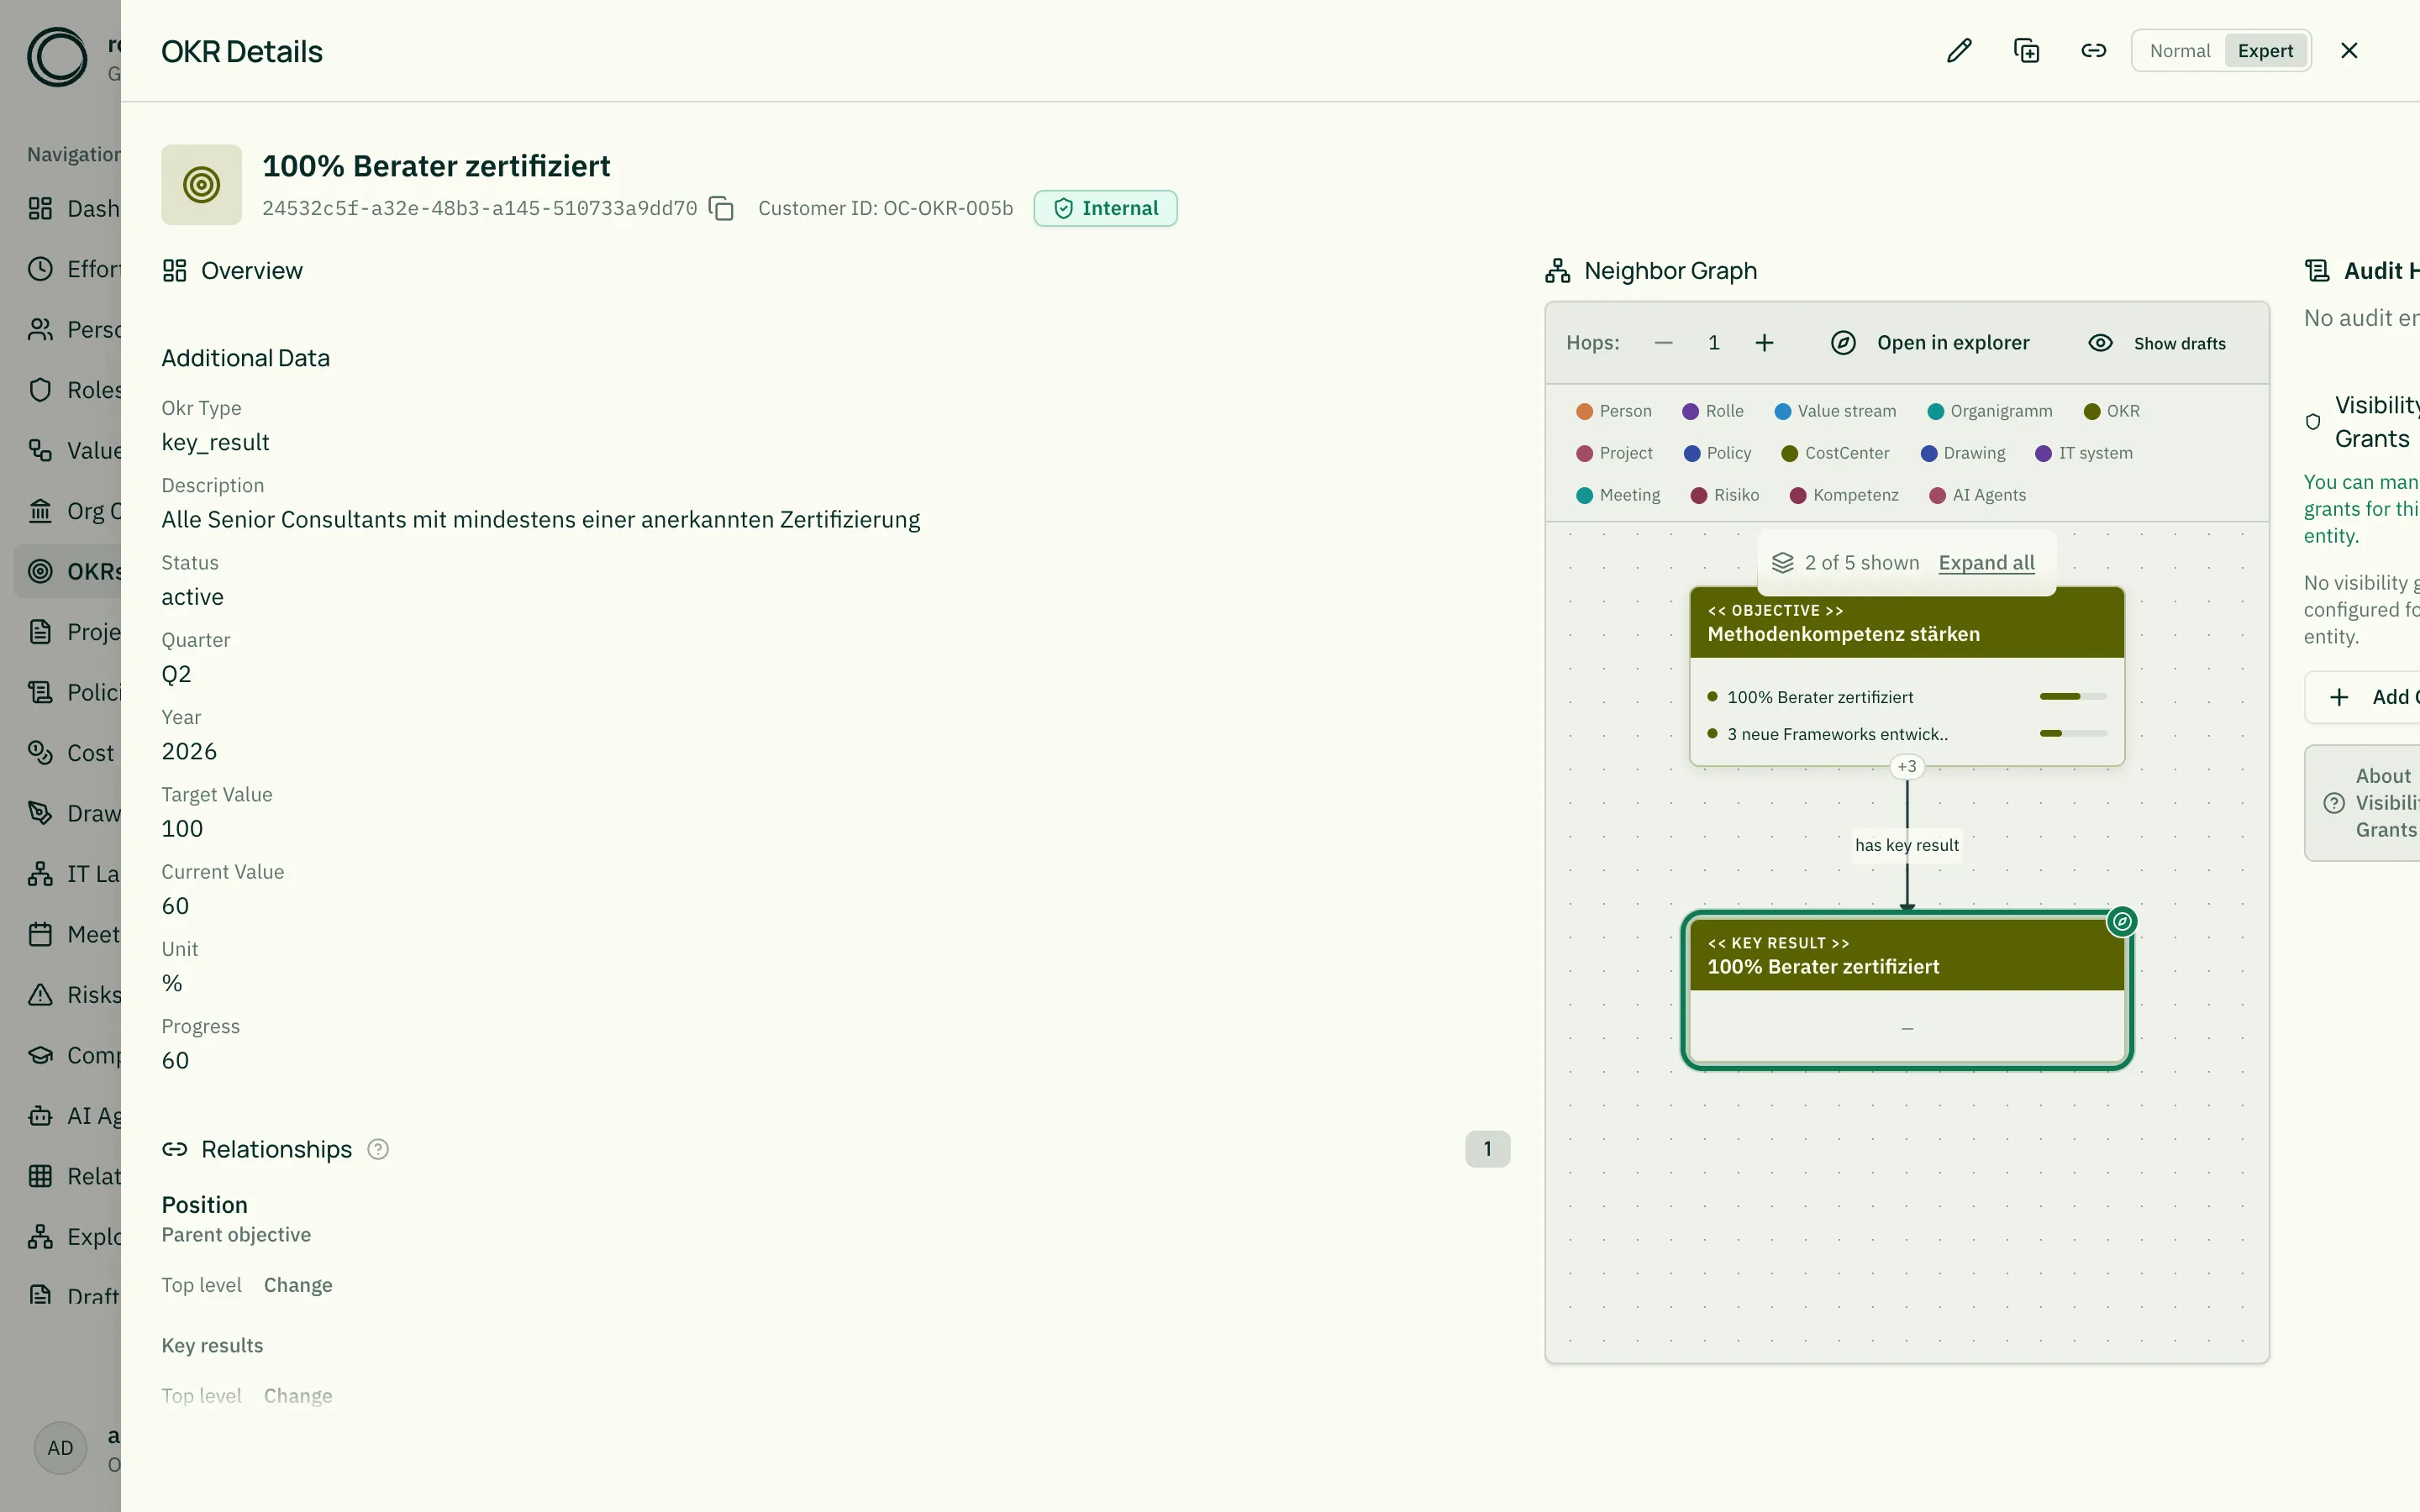The image size is (2420, 1512).
Task: Click the explorer badge on Key Result node
Action: 2121,922
